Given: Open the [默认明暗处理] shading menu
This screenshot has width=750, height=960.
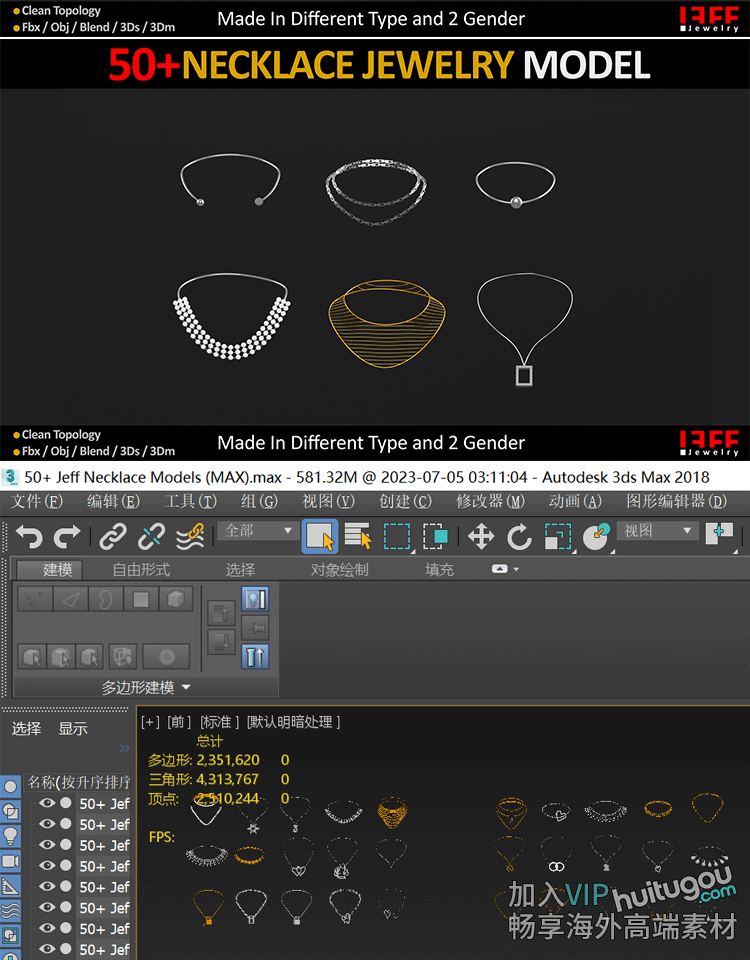Looking at the screenshot, I should 293,722.
